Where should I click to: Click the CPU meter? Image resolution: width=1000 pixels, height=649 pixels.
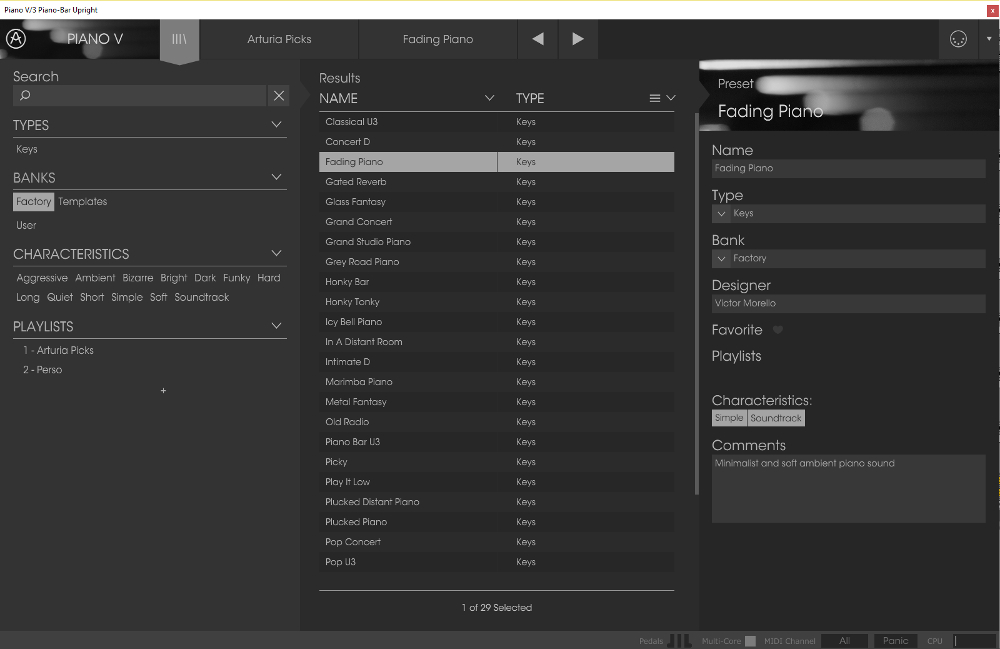click(x=974, y=641)
